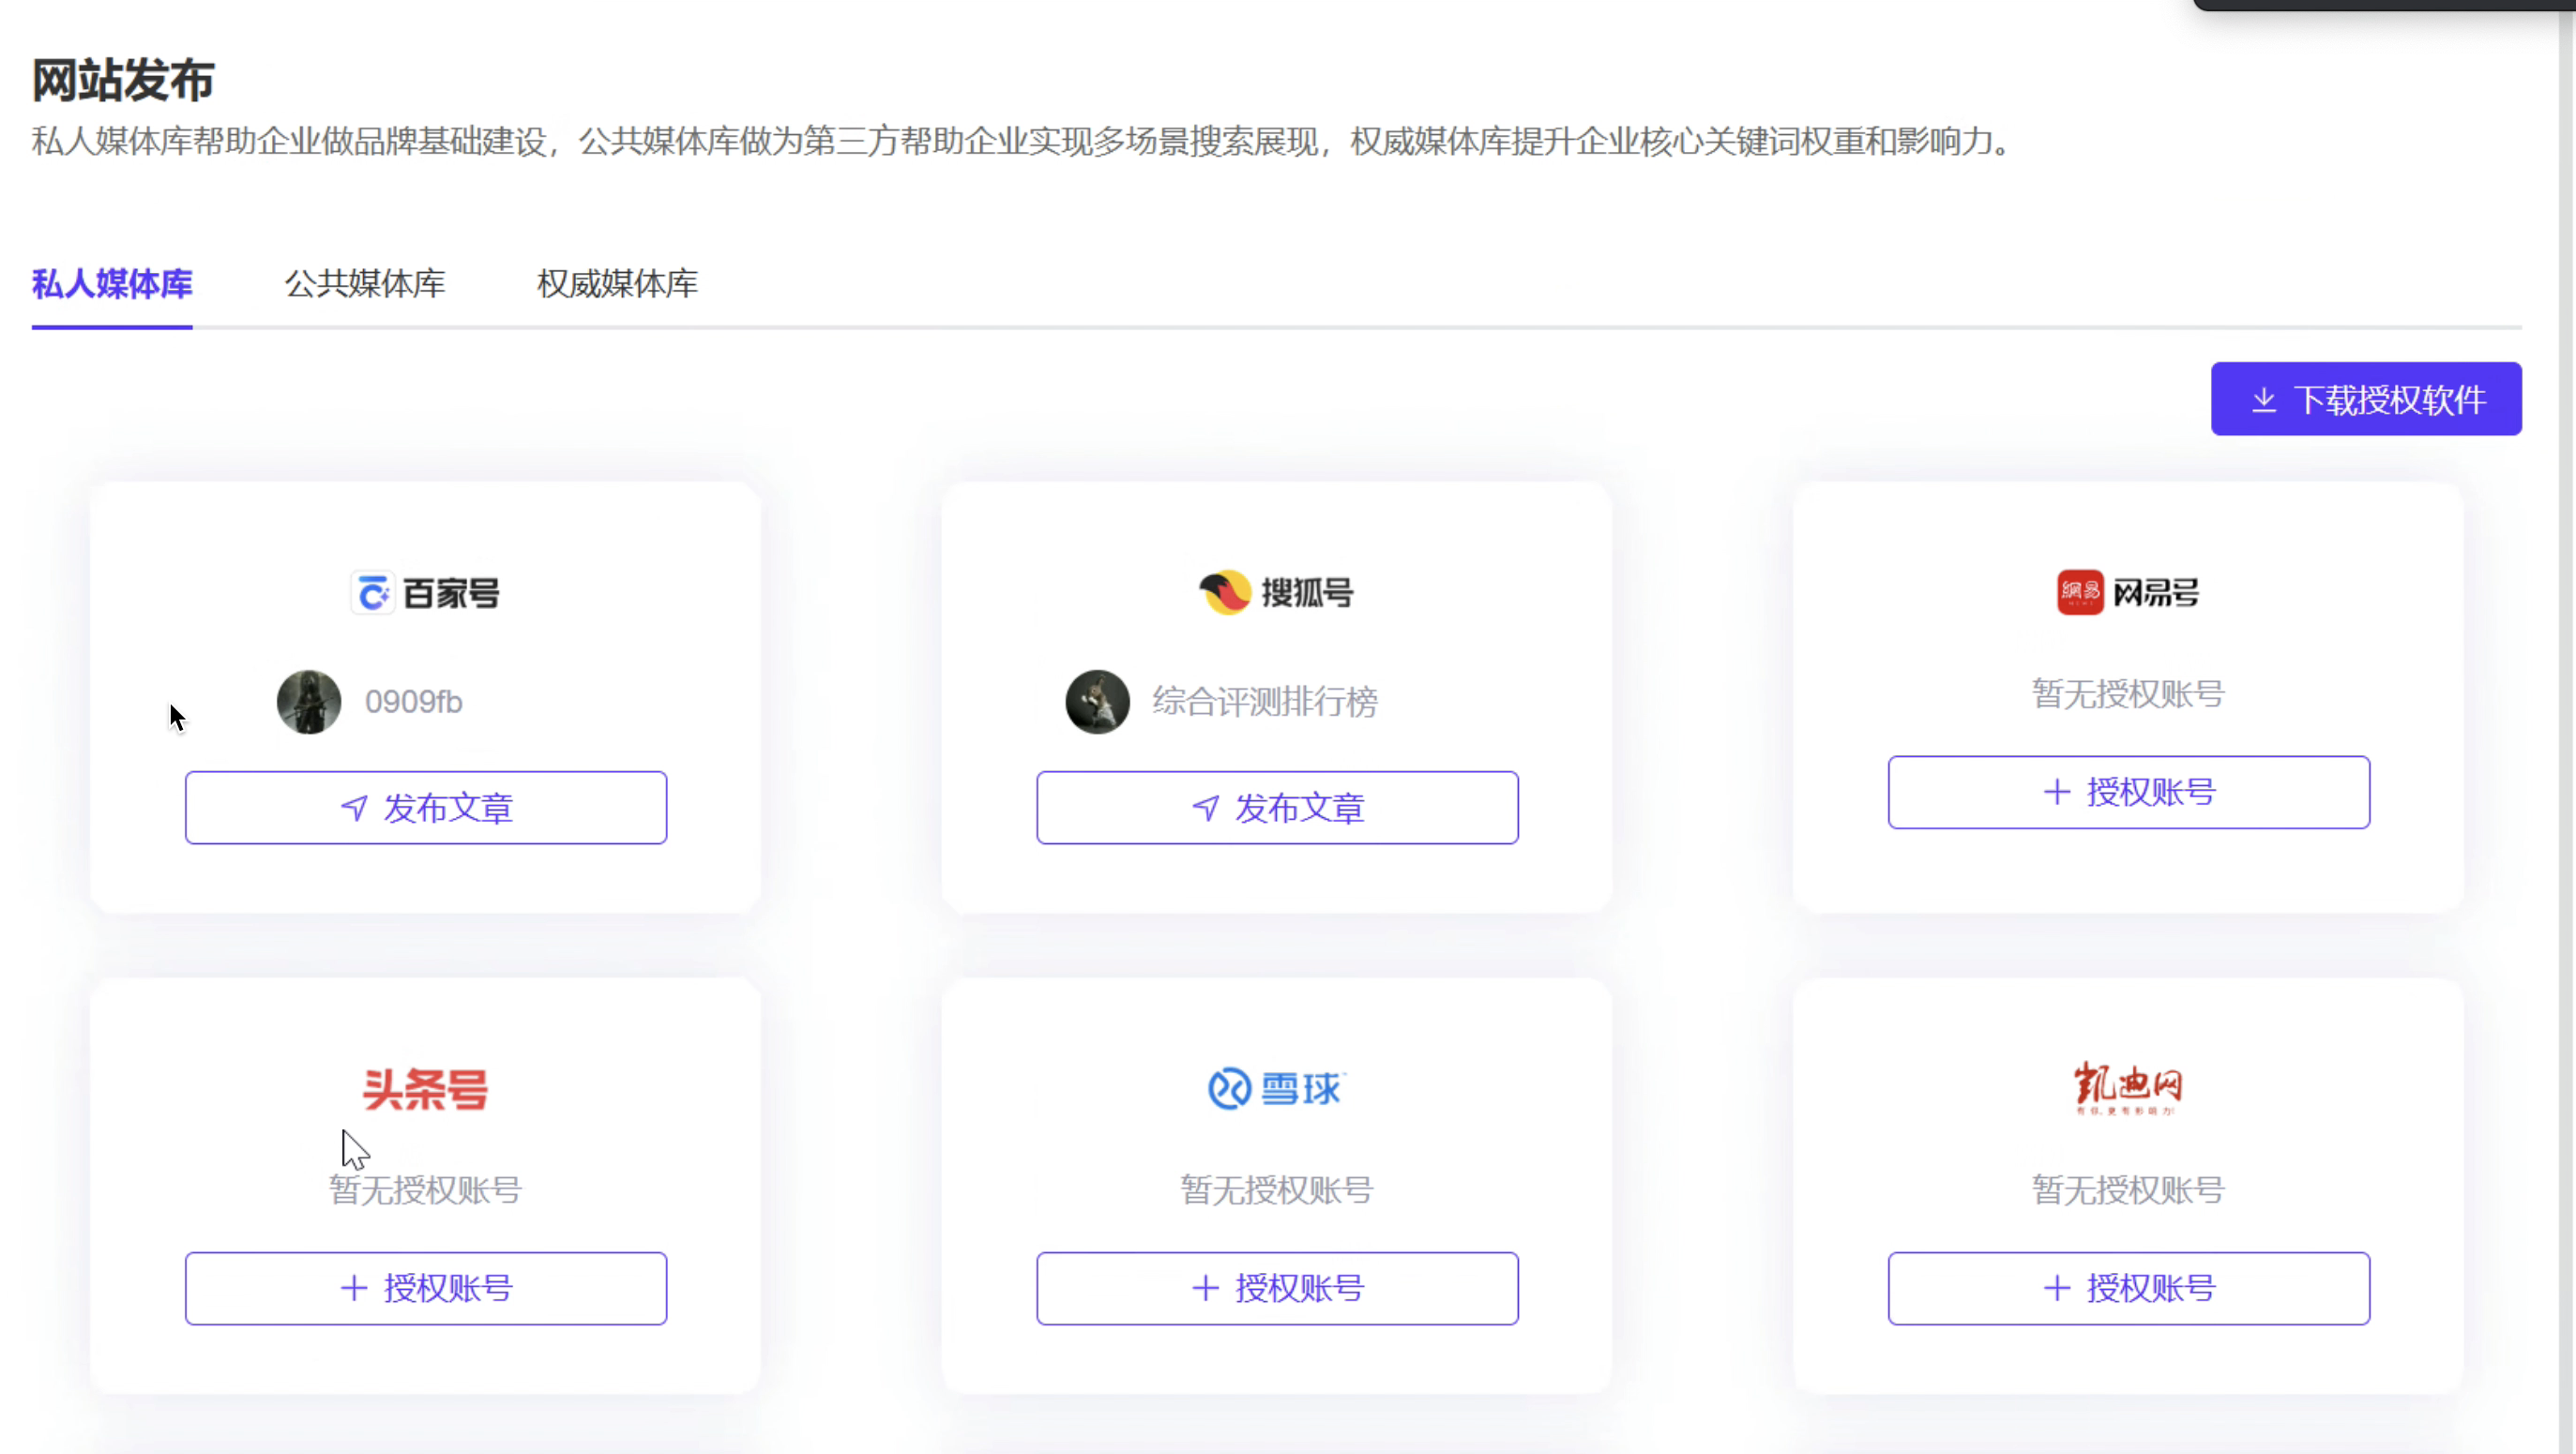Select the 私人媒体库 tab
The width and height of the screenshot is (2576, 1454).
point(112,284)
